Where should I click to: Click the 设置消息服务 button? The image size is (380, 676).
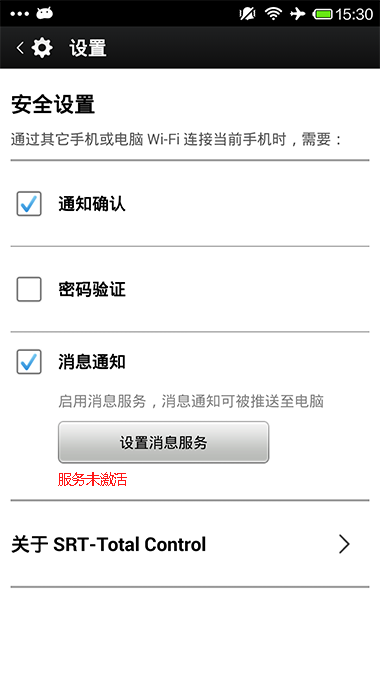pyautogui.click(x=163, y=442)
